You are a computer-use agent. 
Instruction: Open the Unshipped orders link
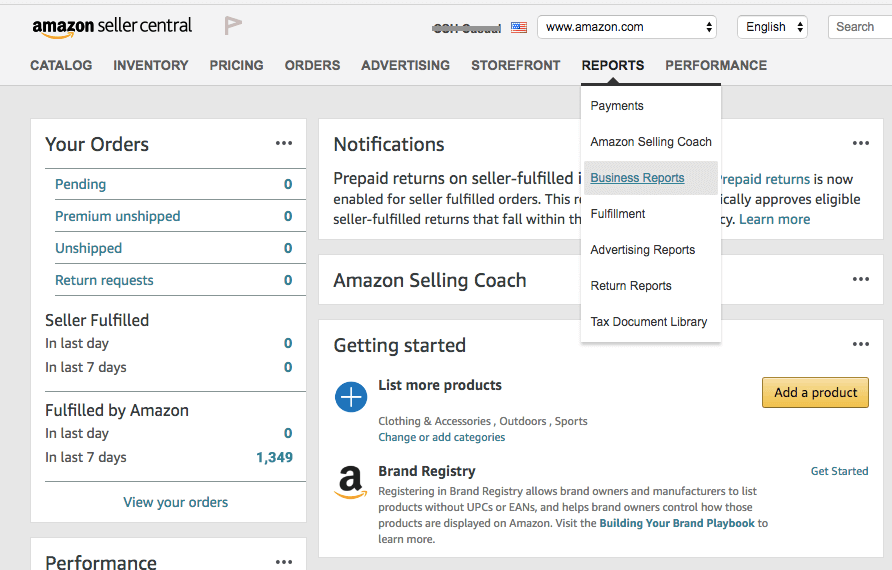click(88, 248)
